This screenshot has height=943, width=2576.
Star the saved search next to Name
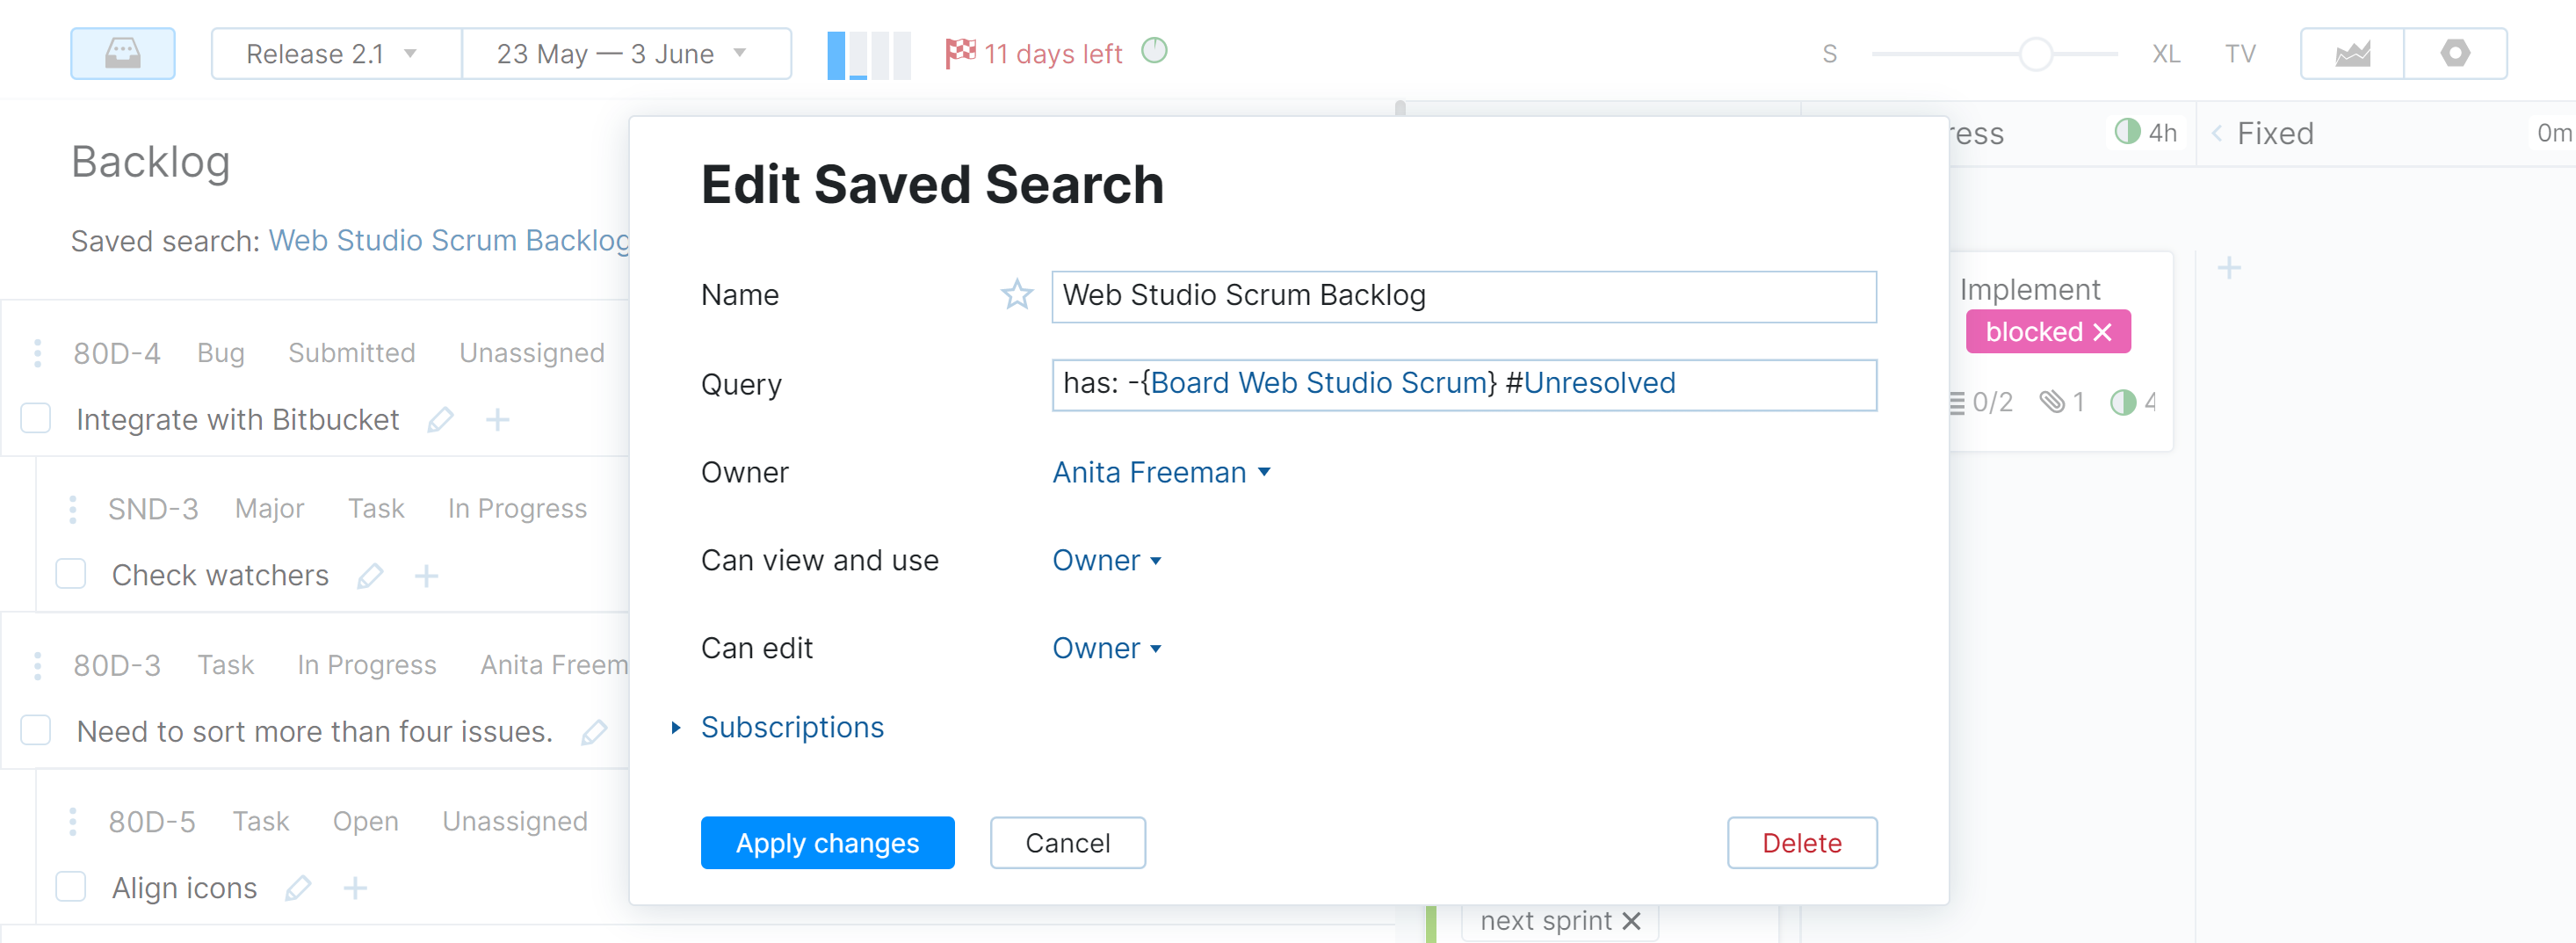click(x=1016, y=294)
